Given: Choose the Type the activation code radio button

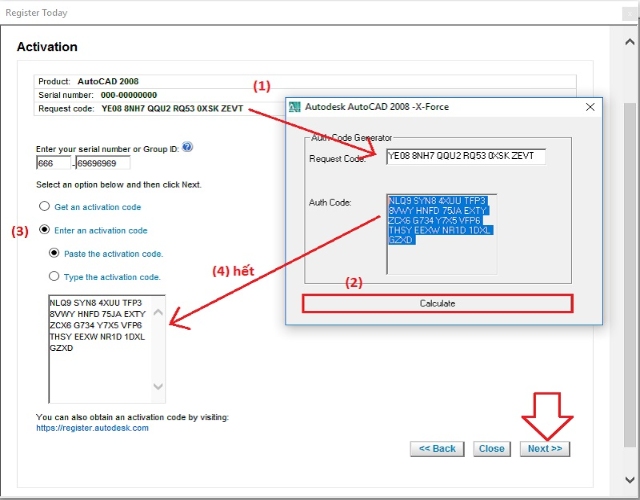Looking at the screenshot, I should [x=54, y=276].
